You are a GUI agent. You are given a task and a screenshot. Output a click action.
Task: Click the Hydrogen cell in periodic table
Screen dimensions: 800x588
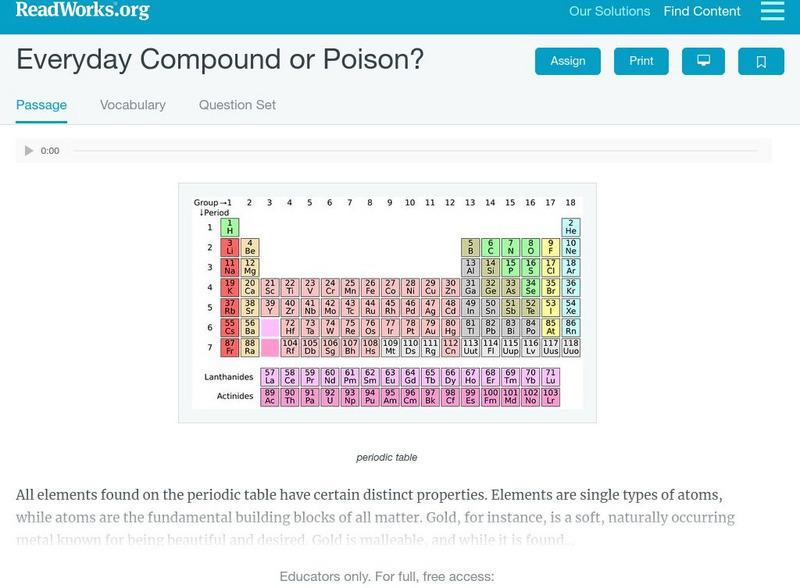(x=230, y=227)
